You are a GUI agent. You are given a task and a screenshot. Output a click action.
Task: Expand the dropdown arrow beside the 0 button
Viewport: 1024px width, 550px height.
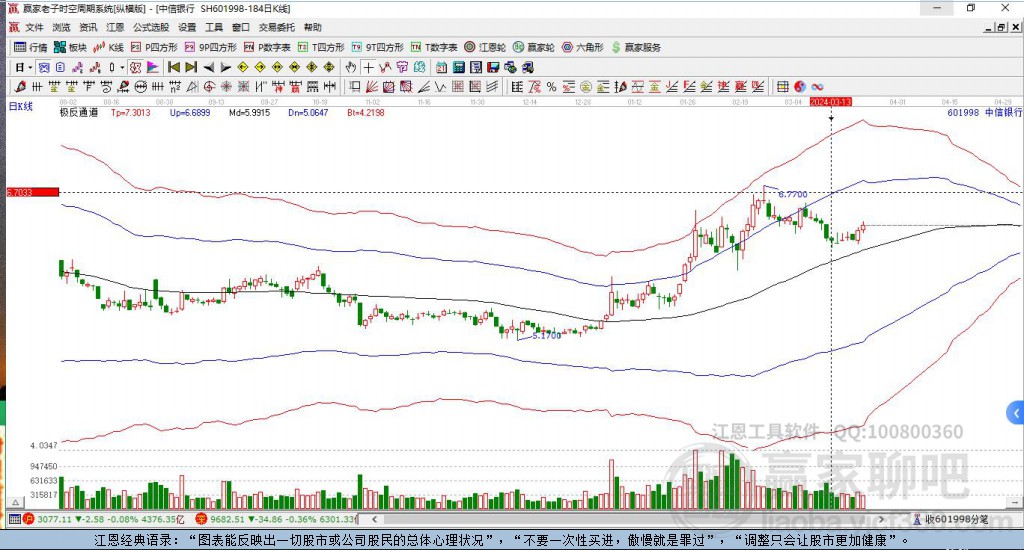[122, 67]
